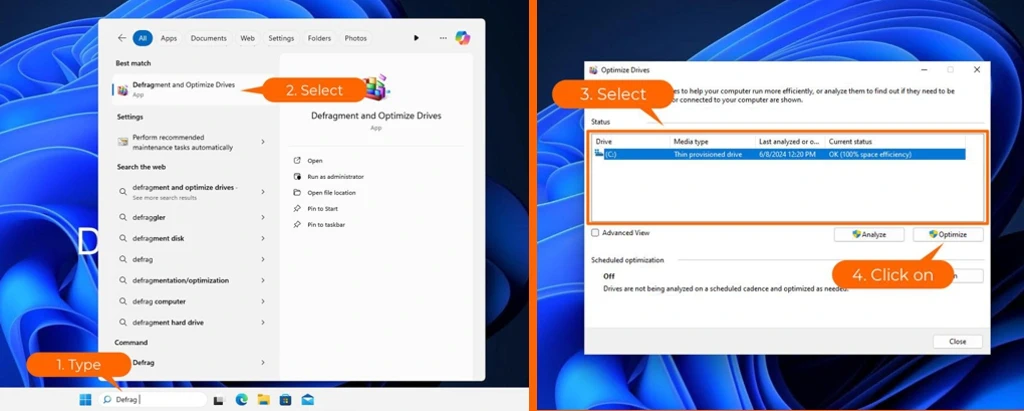Switch to the Settings filter tab
1024x411 pixels.
281,38
